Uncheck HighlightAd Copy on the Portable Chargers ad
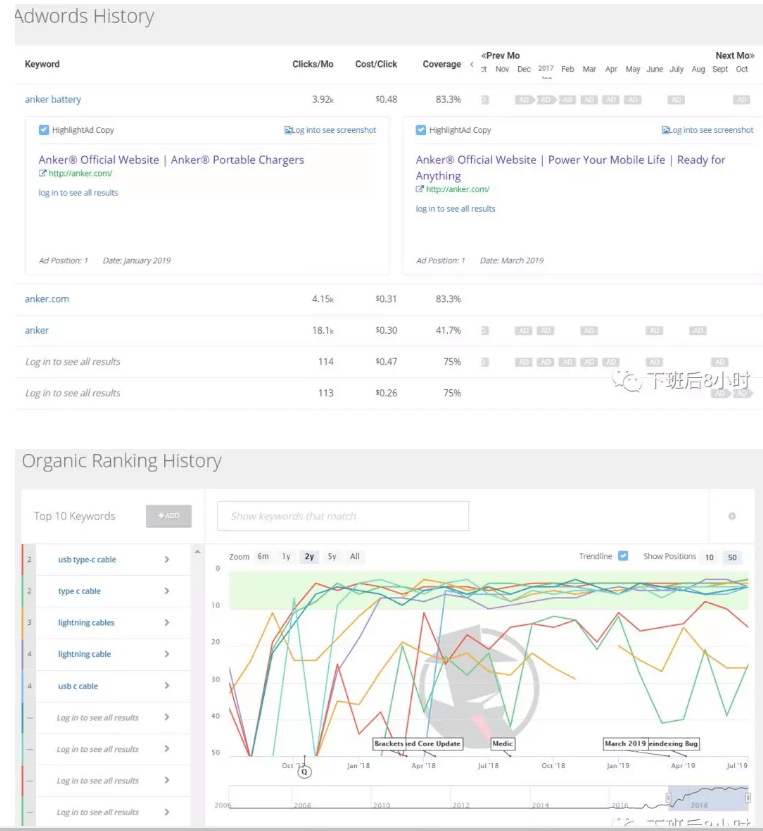Screen dimensions: 763x831 44,130
